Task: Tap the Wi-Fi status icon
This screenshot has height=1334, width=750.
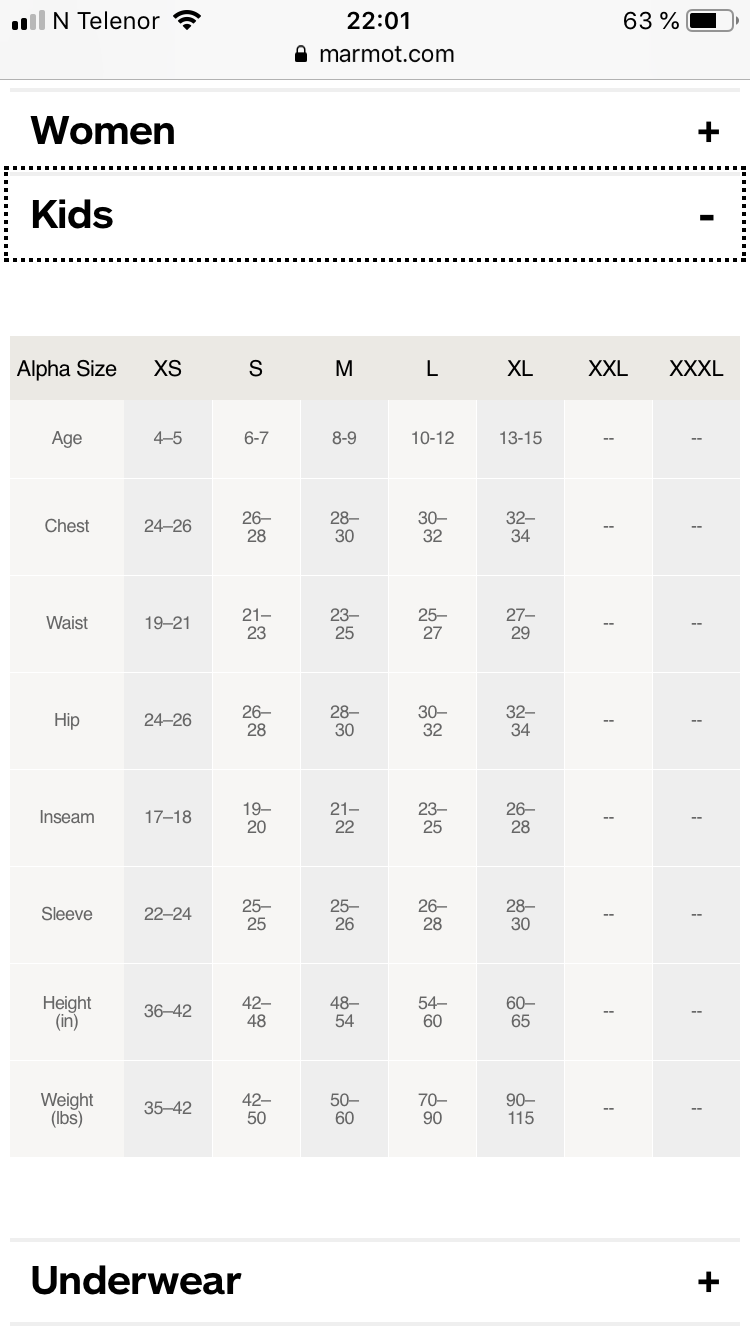Action: tap(186, 21)
